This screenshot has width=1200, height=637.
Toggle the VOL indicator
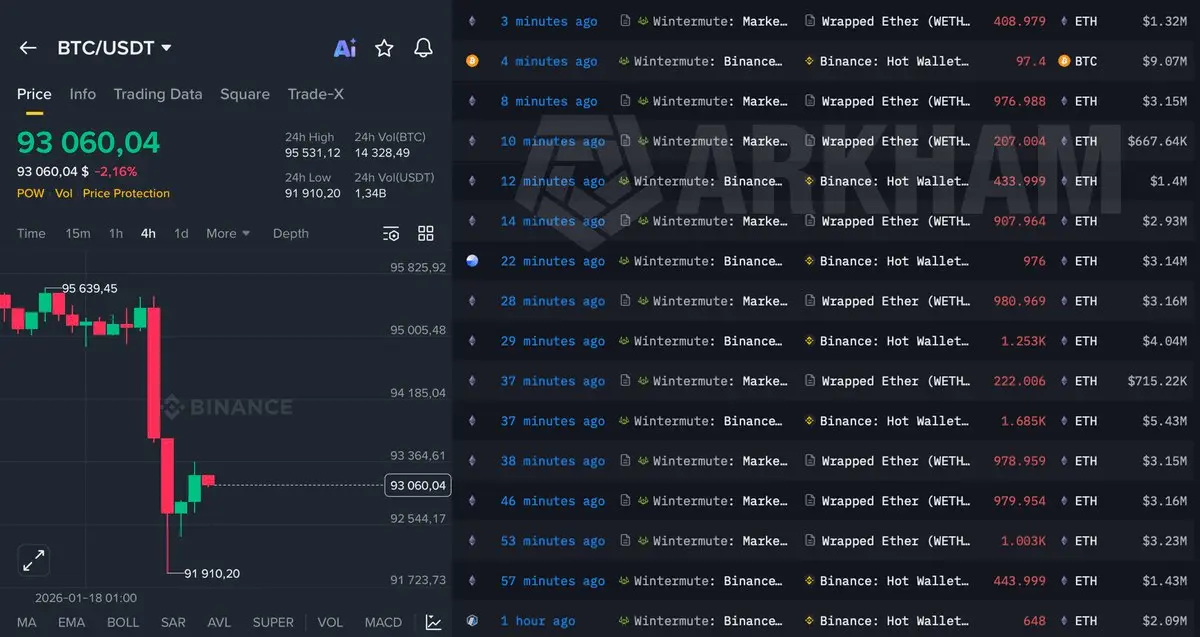pos(330,622)
